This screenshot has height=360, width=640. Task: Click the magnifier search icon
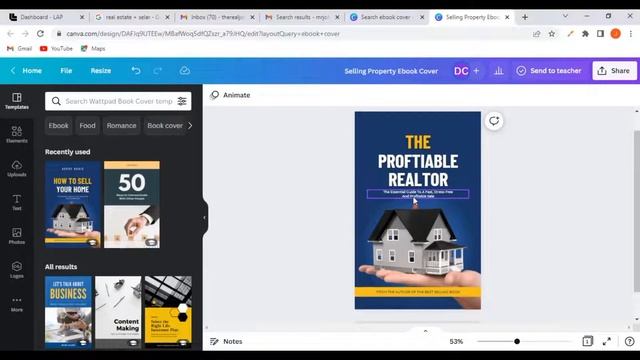click(x=56, y=101)
